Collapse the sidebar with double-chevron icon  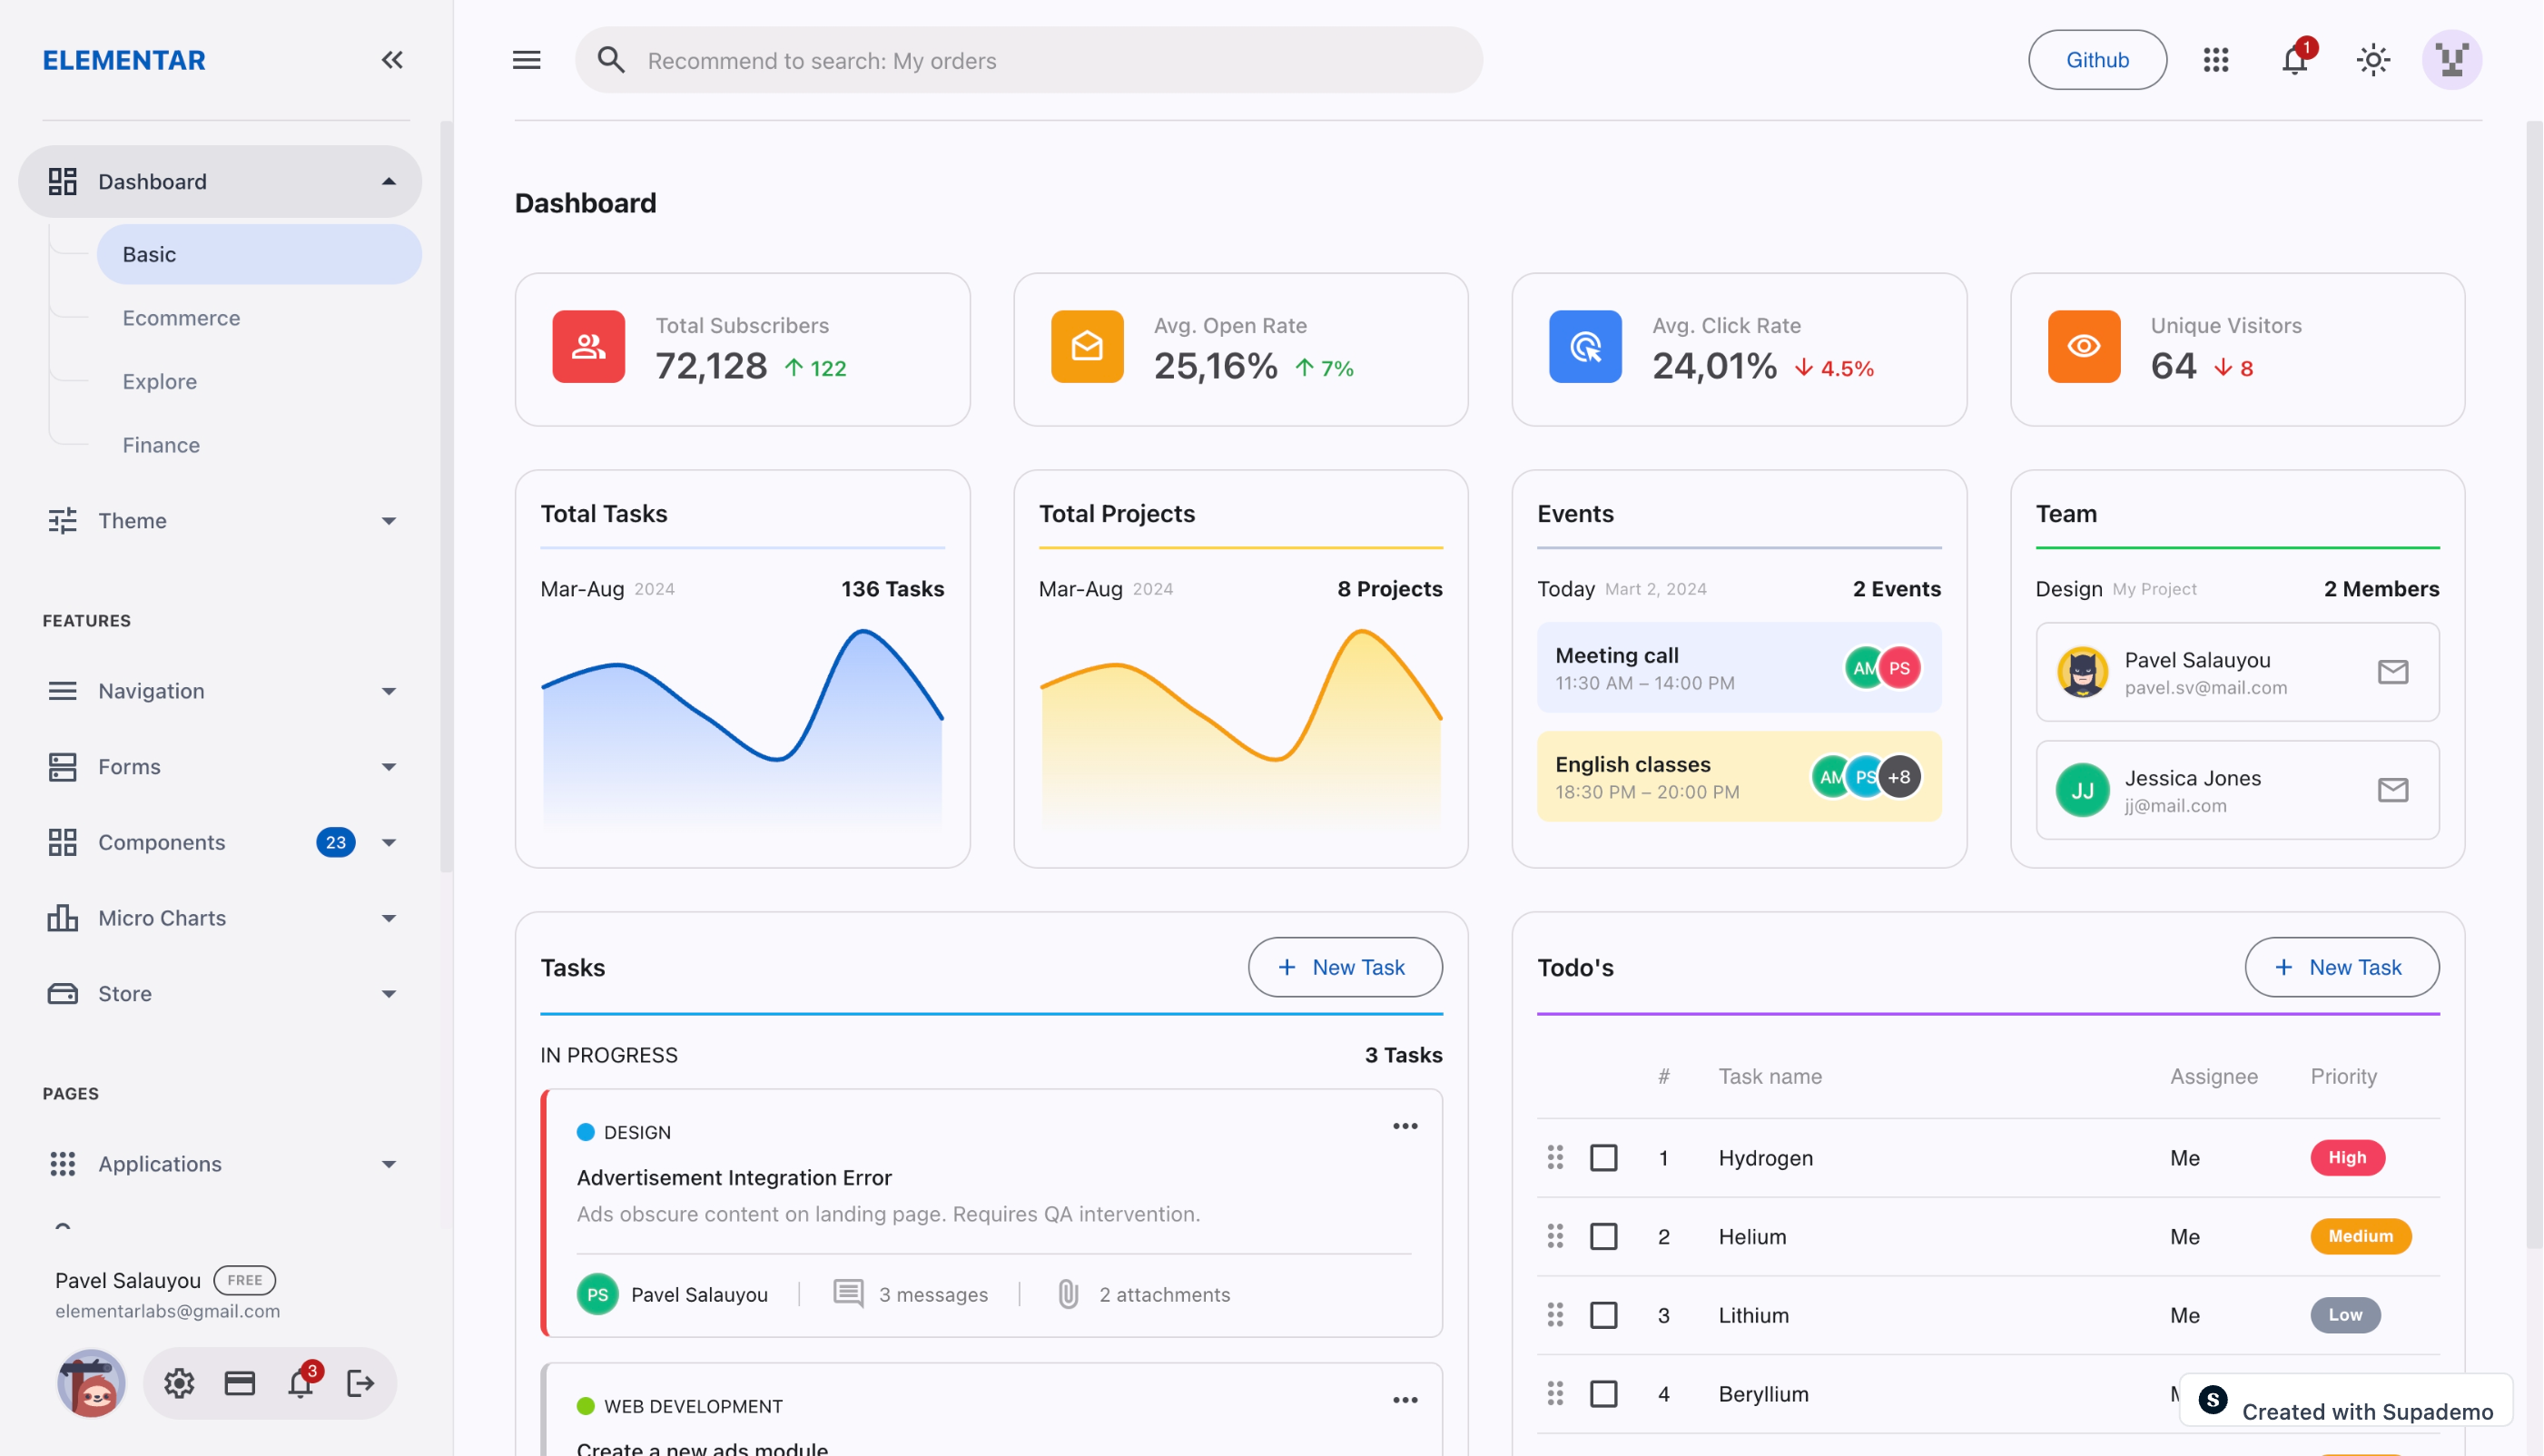tap(392, 60)
